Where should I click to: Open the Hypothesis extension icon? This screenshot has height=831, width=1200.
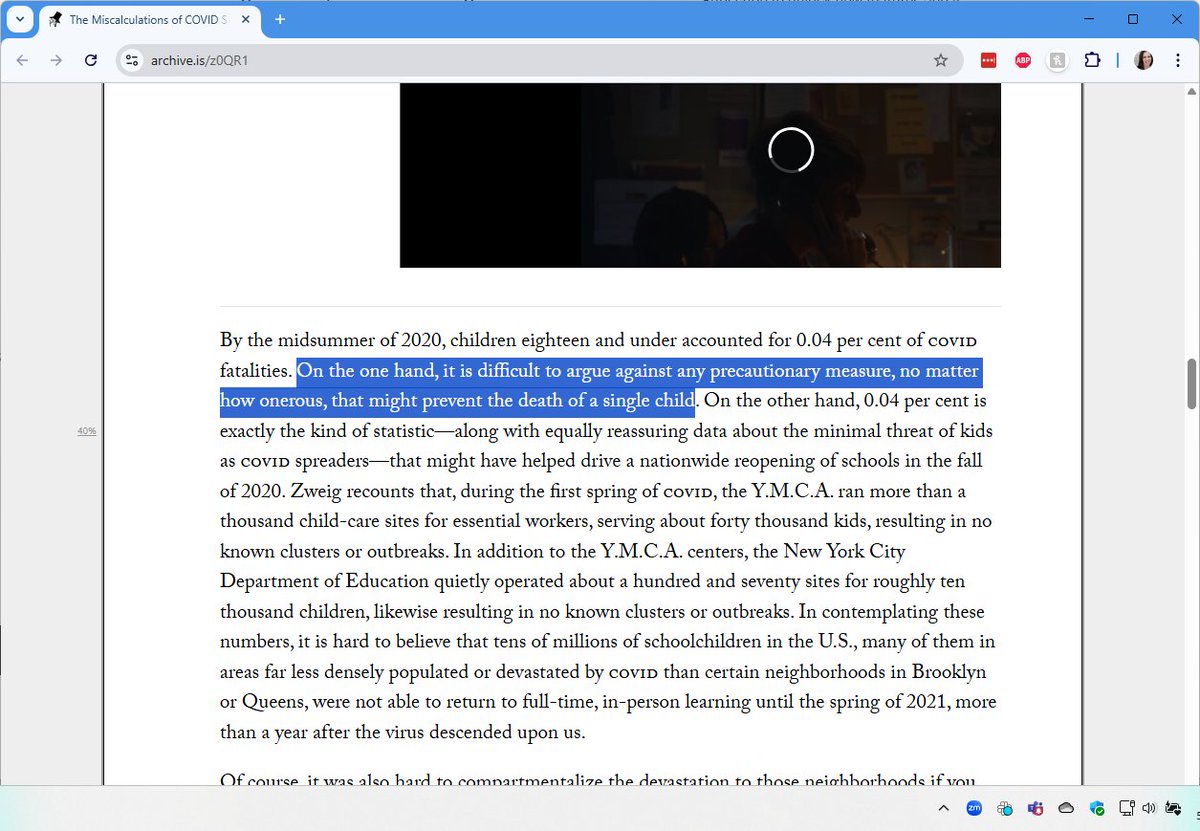[1057, 60]
